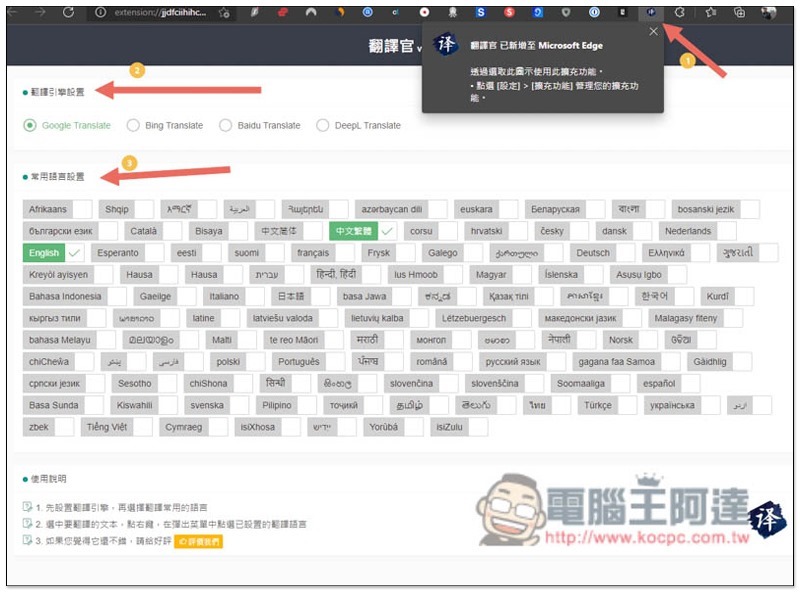The height and width of the screenshot is (593, 800).
Task: Click the Collections icon in browser toolbar
Action: [739, 13]
